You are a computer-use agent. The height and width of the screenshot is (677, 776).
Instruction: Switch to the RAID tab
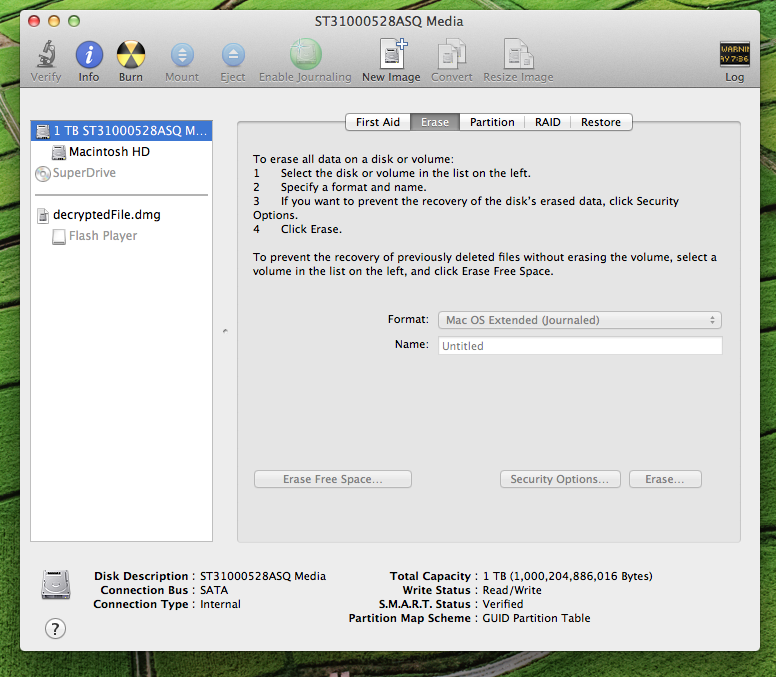(547, 122)
